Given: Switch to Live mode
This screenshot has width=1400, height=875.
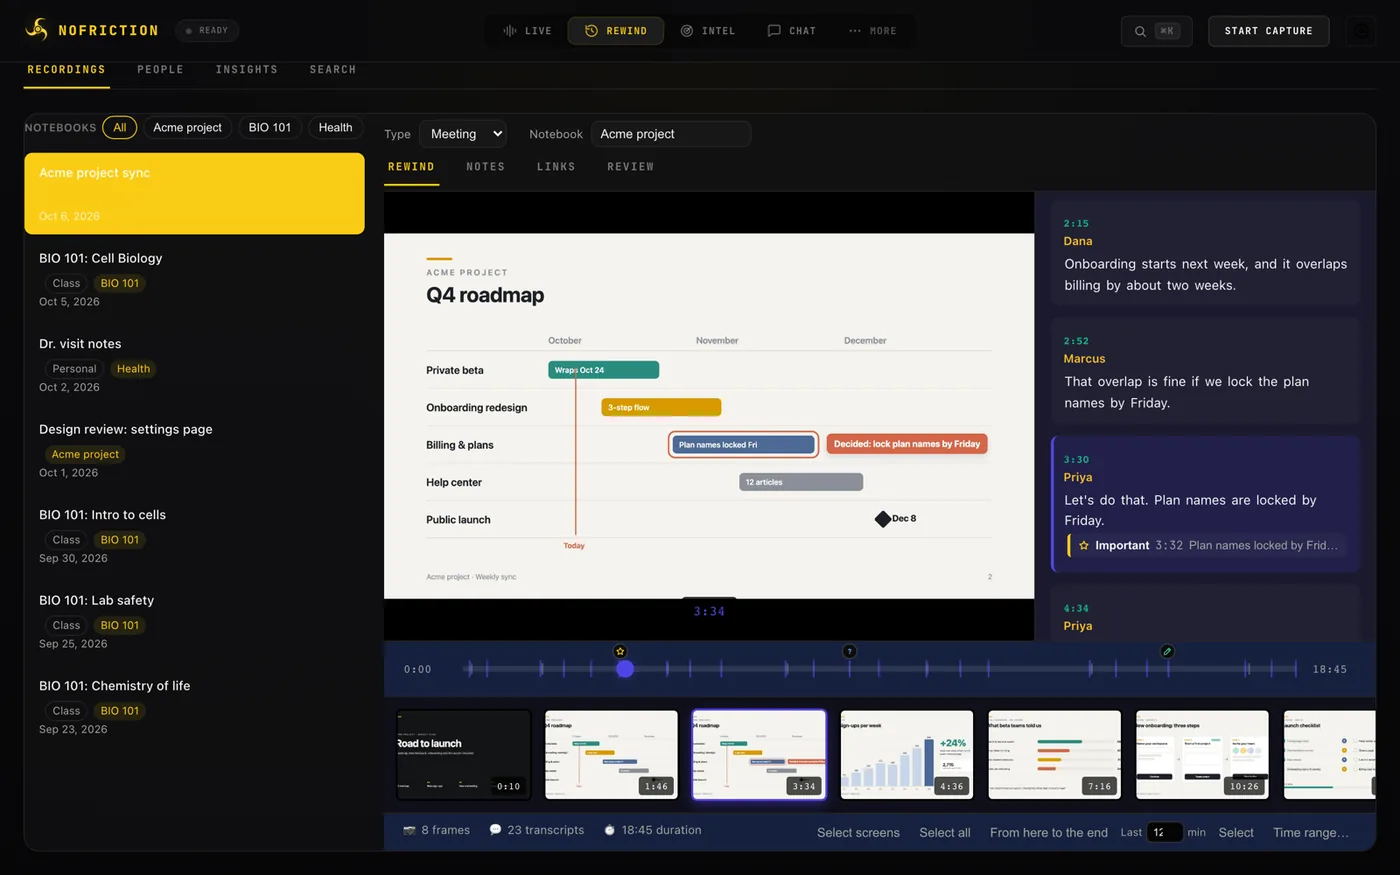Looking at the screenshot, I should (527, 31).
